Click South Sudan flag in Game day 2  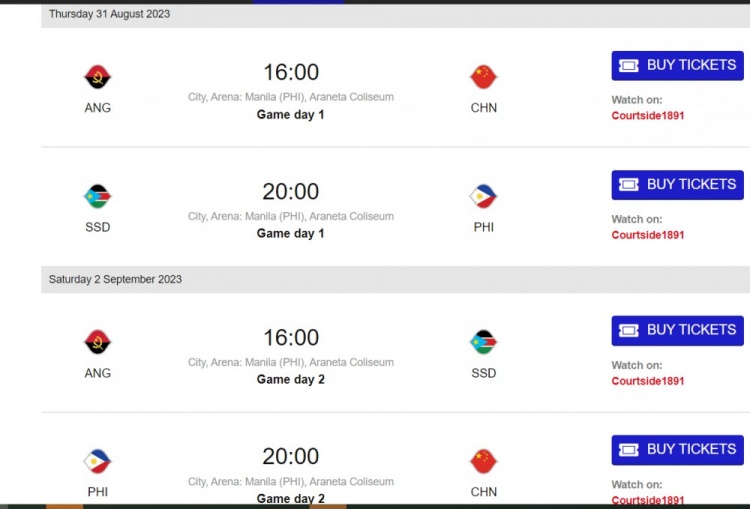click(x=484, y=342)
